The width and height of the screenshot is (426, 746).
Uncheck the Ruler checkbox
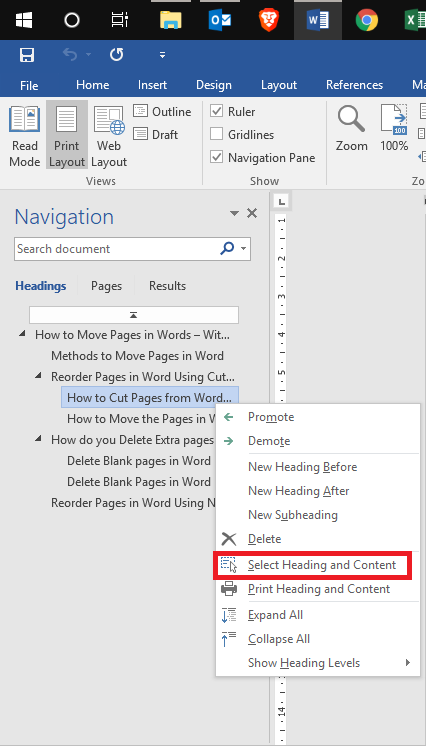217,111
